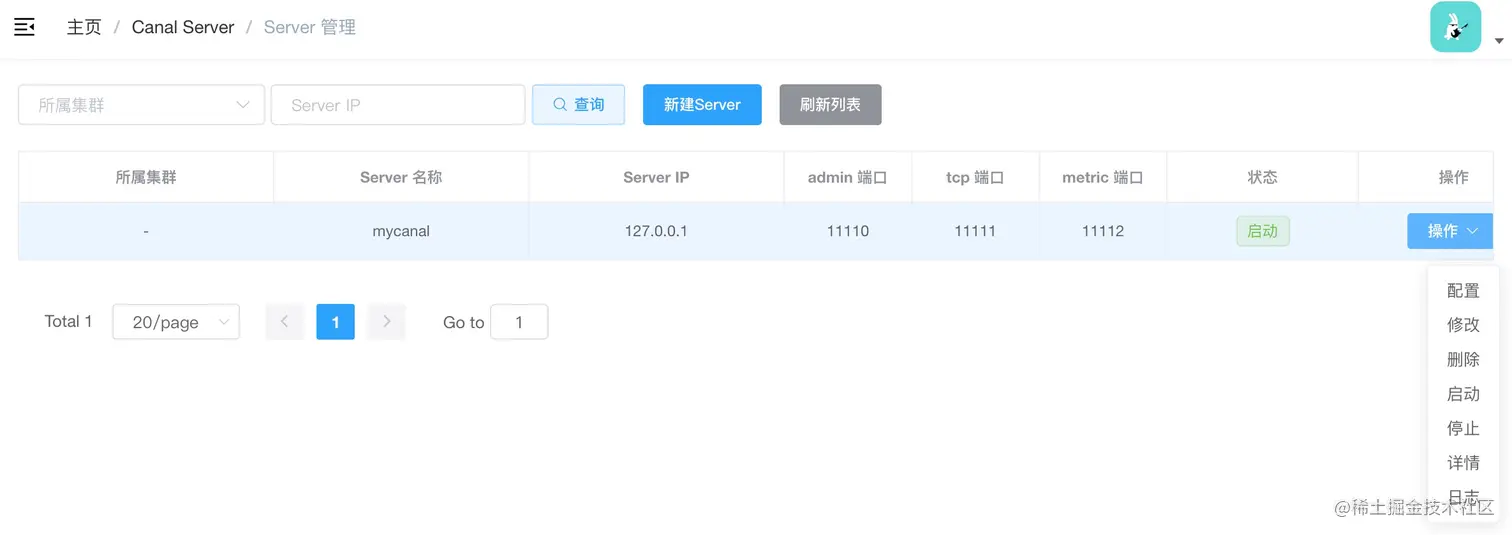
Task: Click the 查询 search button
Action: (578, 104)
